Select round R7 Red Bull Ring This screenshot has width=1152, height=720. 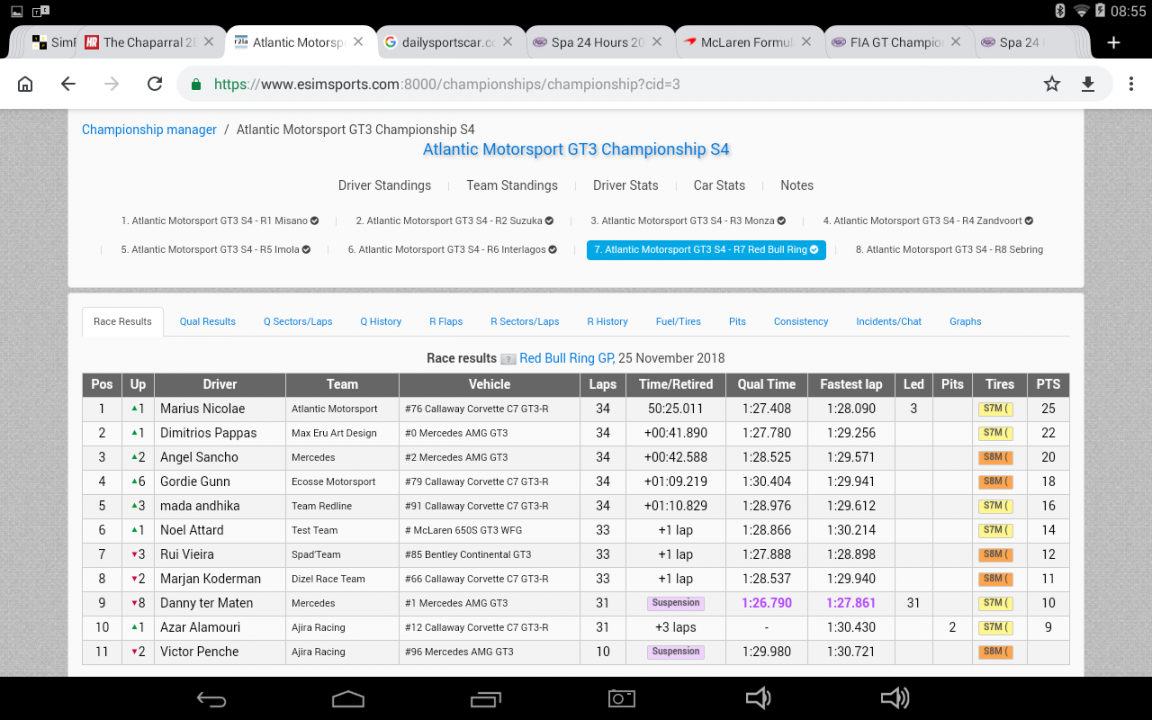click(x=706, y=250)
